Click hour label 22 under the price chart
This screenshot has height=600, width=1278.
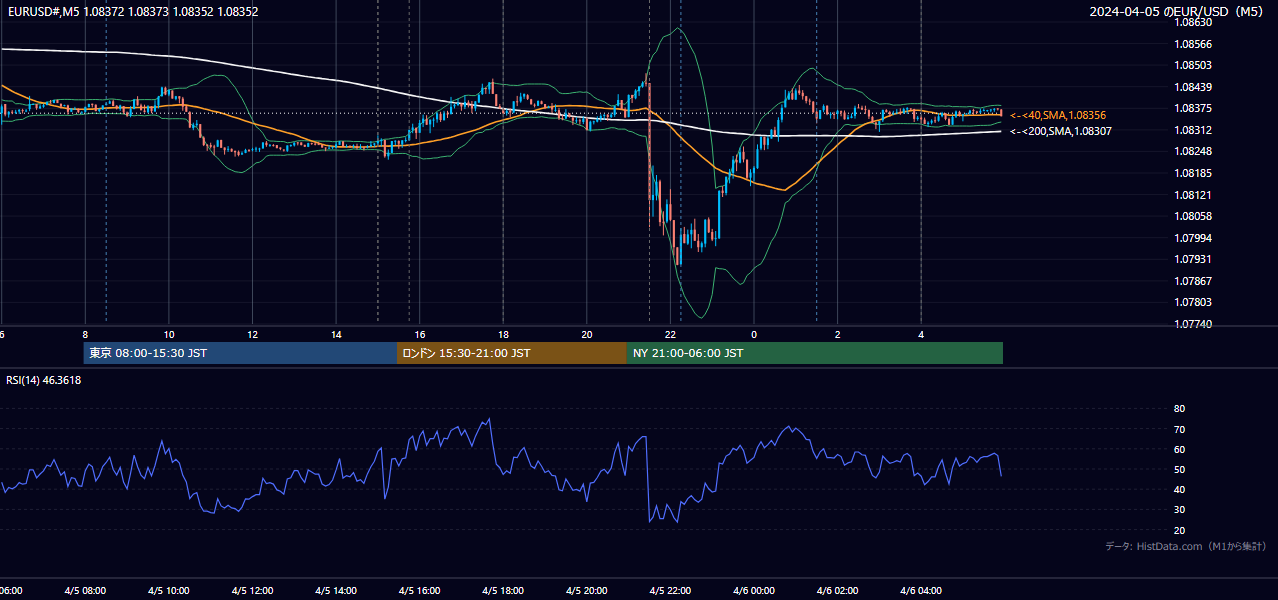(x=671, y=335)
